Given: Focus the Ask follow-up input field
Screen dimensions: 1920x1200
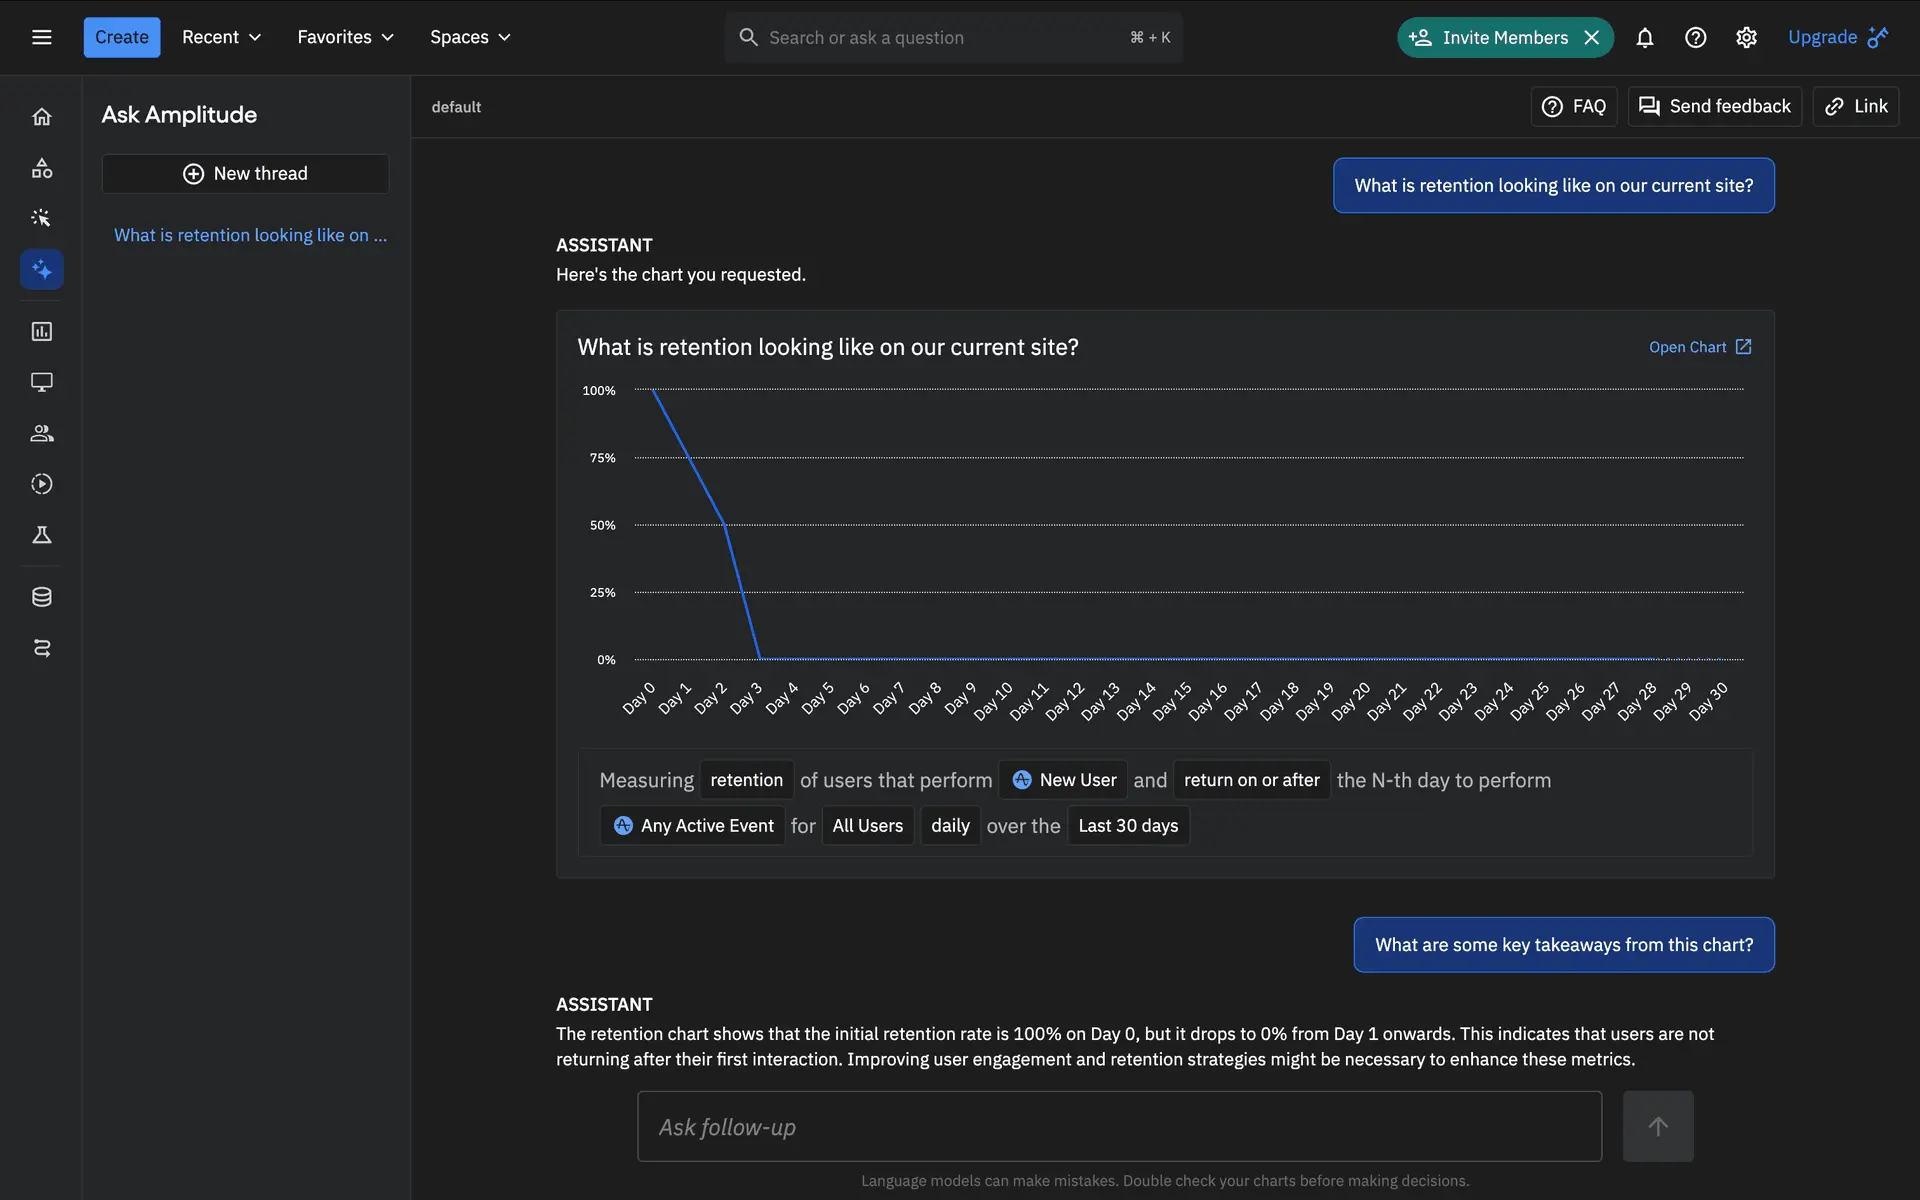Looking at the screenshot, I should tap(1118, 1126).
